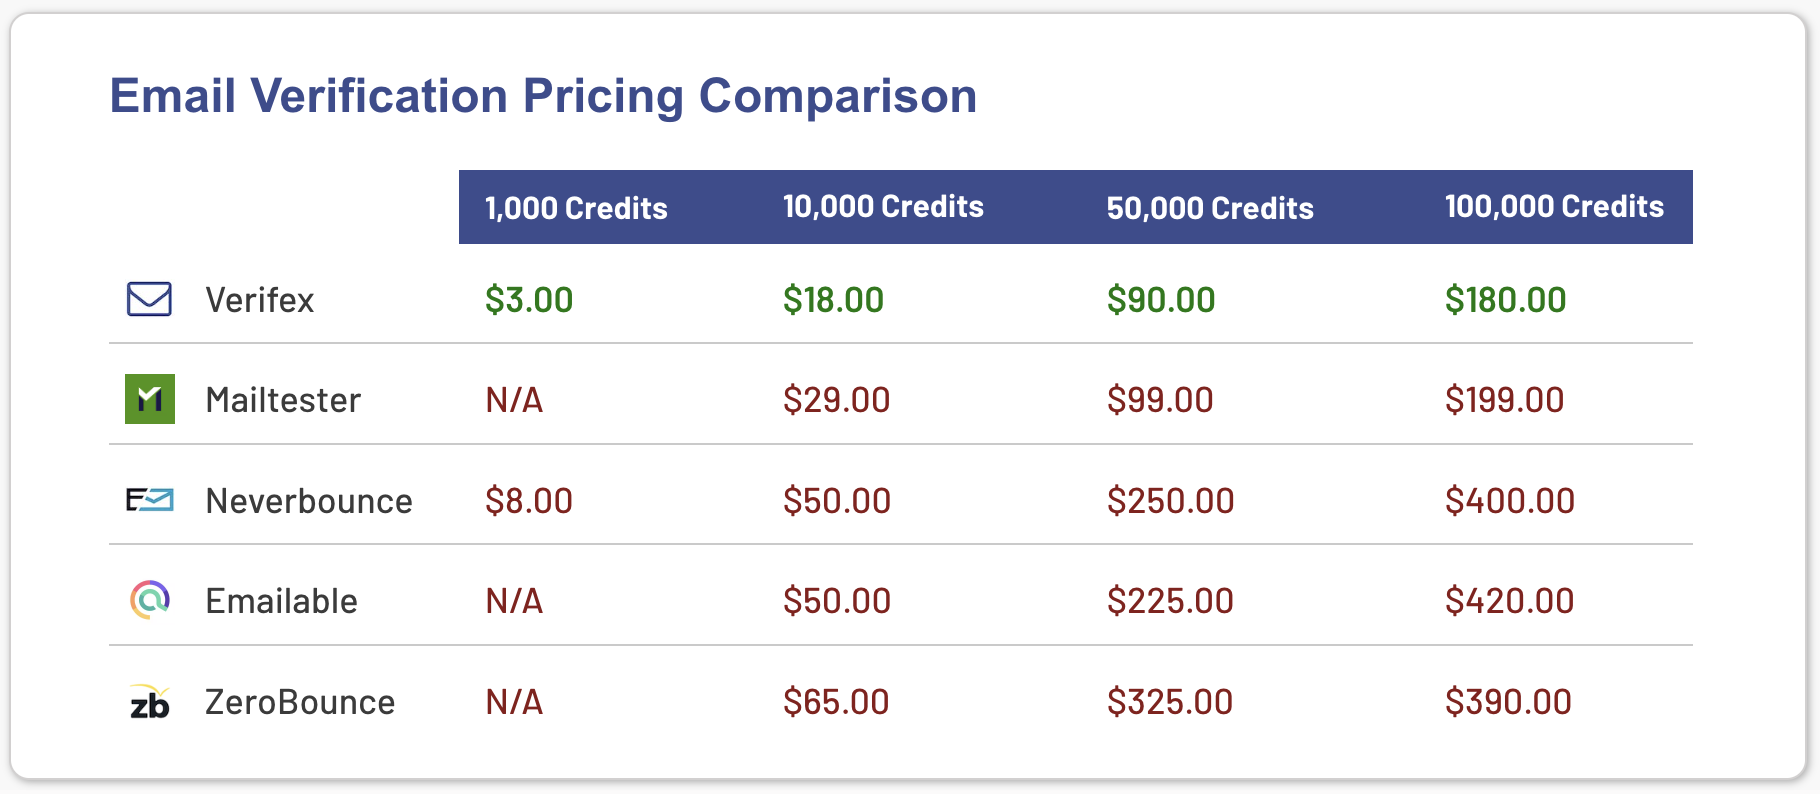Click the ZeroBounce zb logo
Image resolution: width=1820 pixels, height=794 pixels.
(x=150, y=703)
